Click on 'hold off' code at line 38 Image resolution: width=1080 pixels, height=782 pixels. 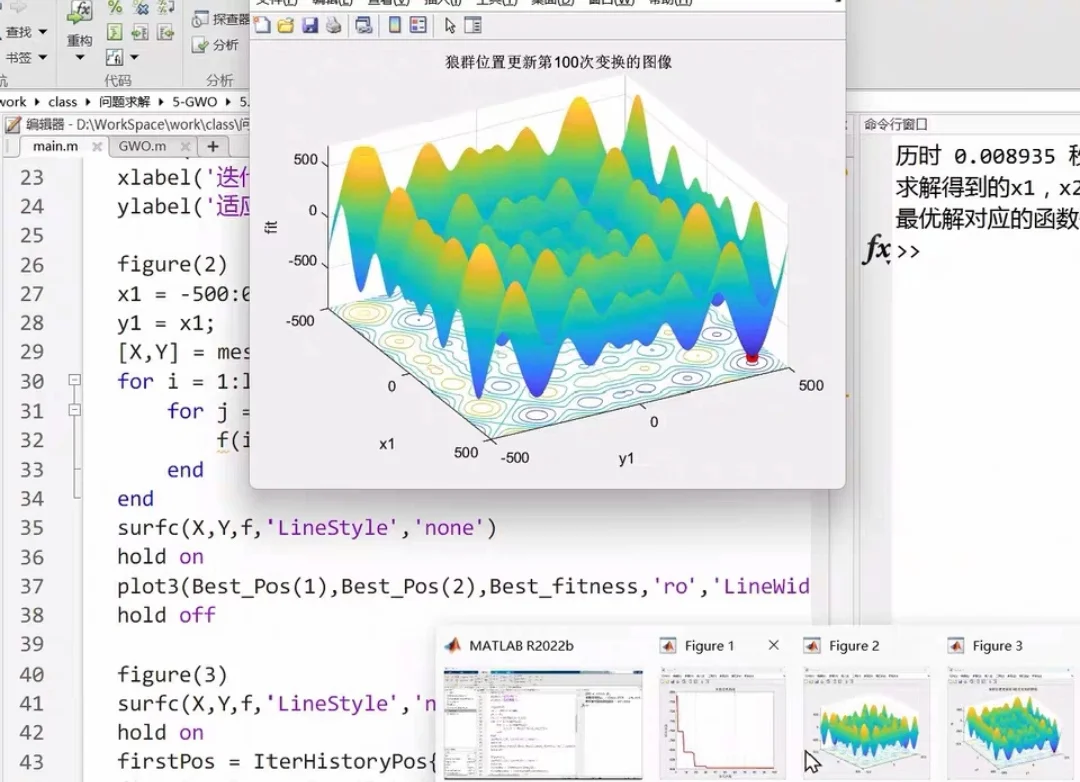166,615
